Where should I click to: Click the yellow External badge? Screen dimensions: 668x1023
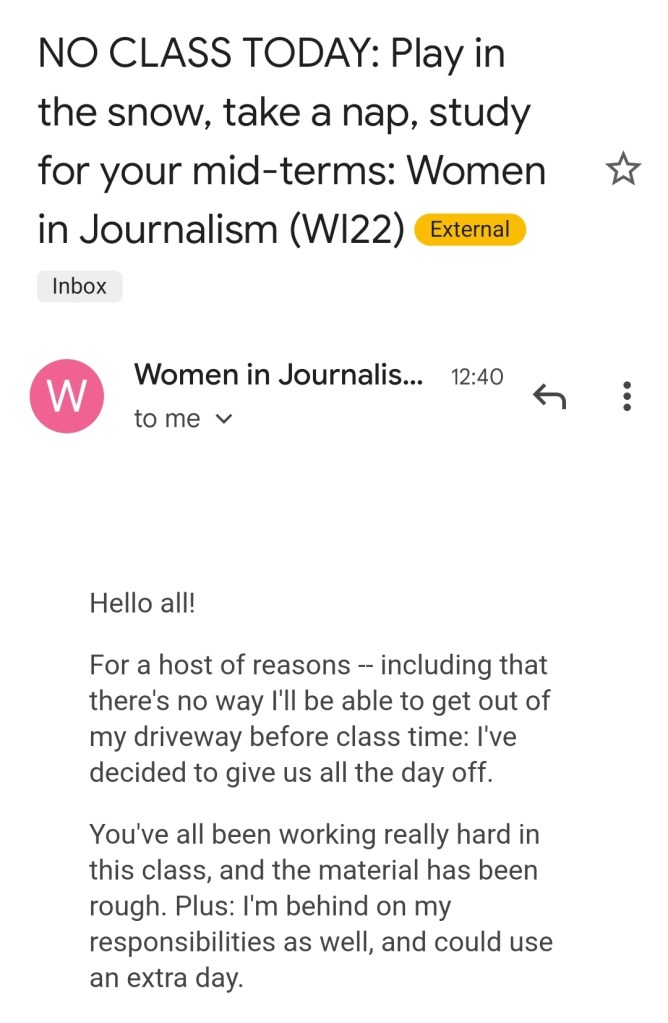click(469, 229)
